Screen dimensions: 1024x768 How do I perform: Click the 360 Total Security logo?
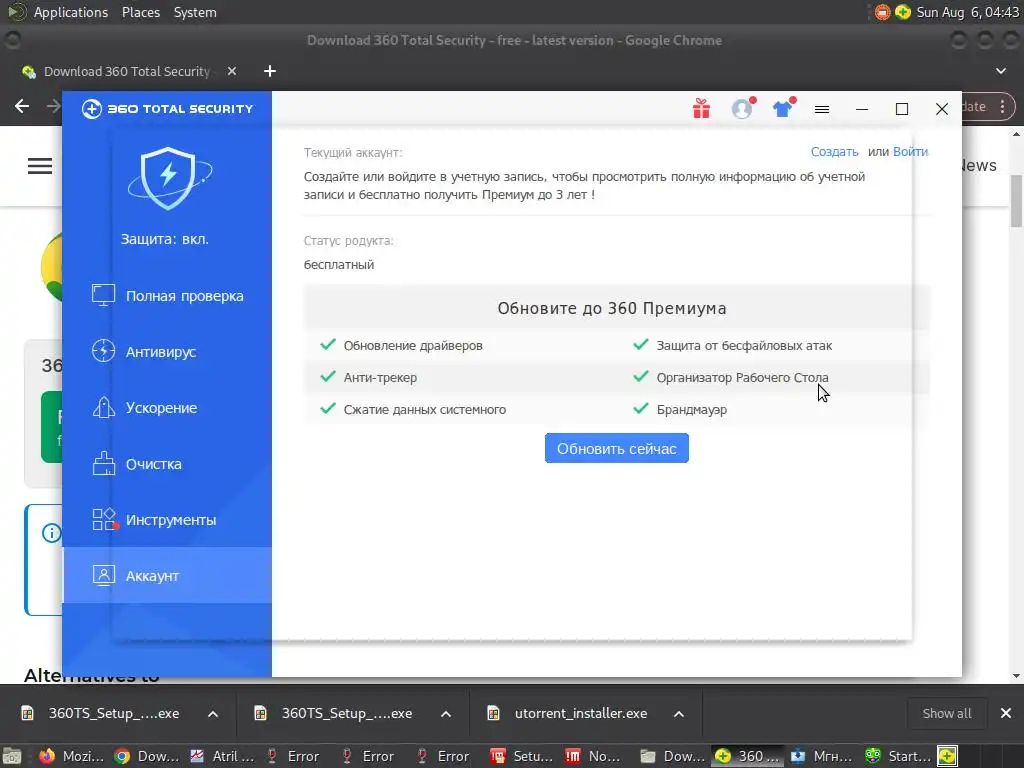click(x=167, y=108)
